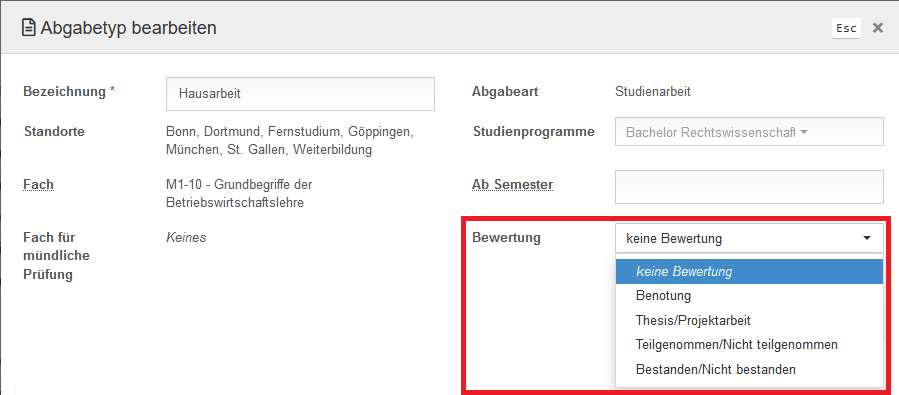This screenshot has height=395, width=899.
Task: Click the underlined 'Ab Semester' label
Action: (513, 185)
